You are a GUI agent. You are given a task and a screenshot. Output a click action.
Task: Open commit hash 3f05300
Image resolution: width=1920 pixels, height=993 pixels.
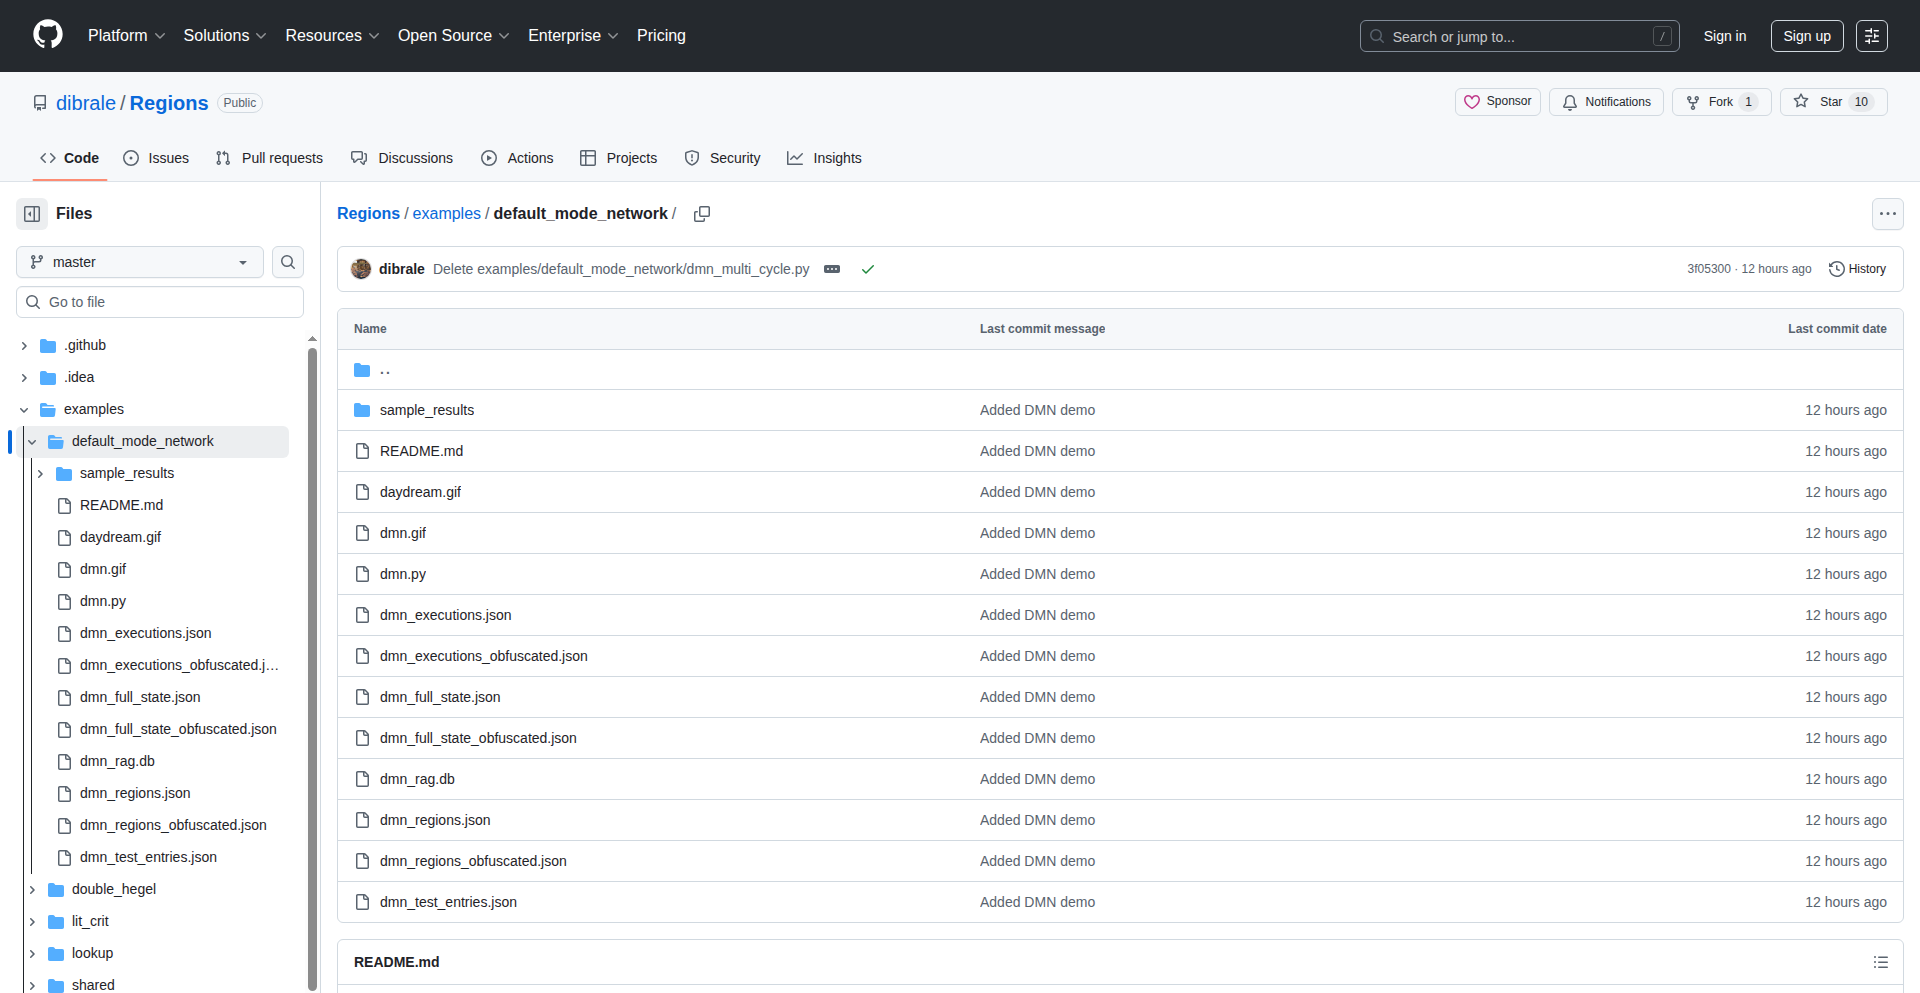[1709, 269]
